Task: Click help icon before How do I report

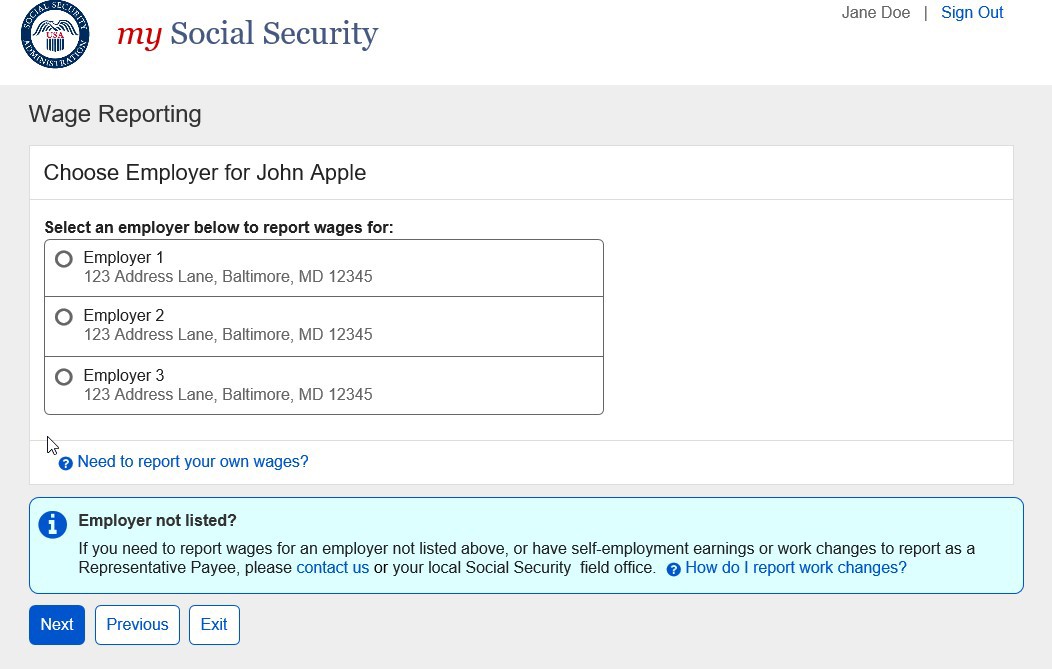Action: click(674, 569)
